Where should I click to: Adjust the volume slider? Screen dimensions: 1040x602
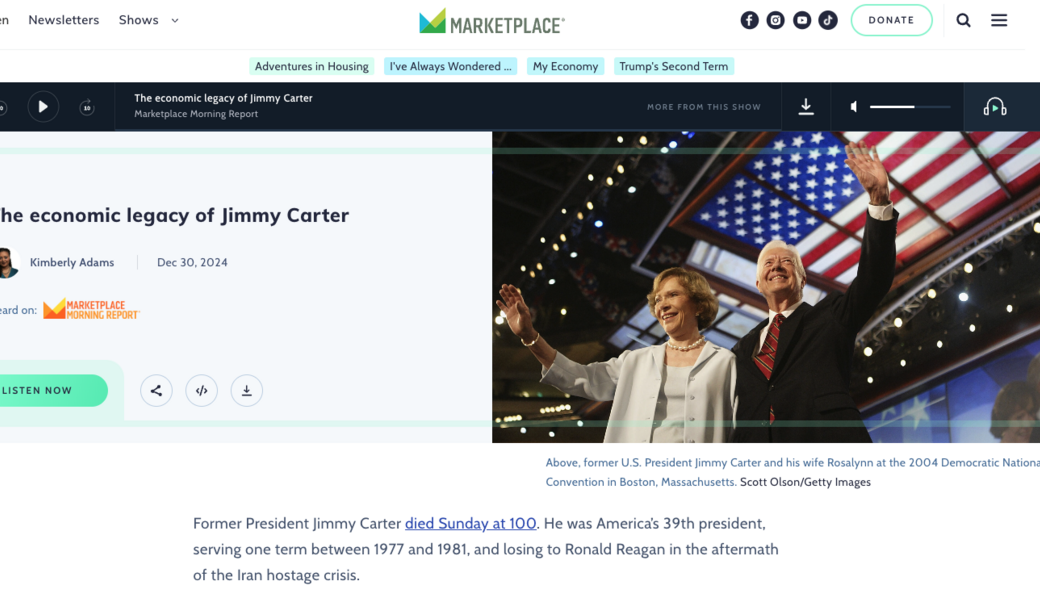(909, 107)
